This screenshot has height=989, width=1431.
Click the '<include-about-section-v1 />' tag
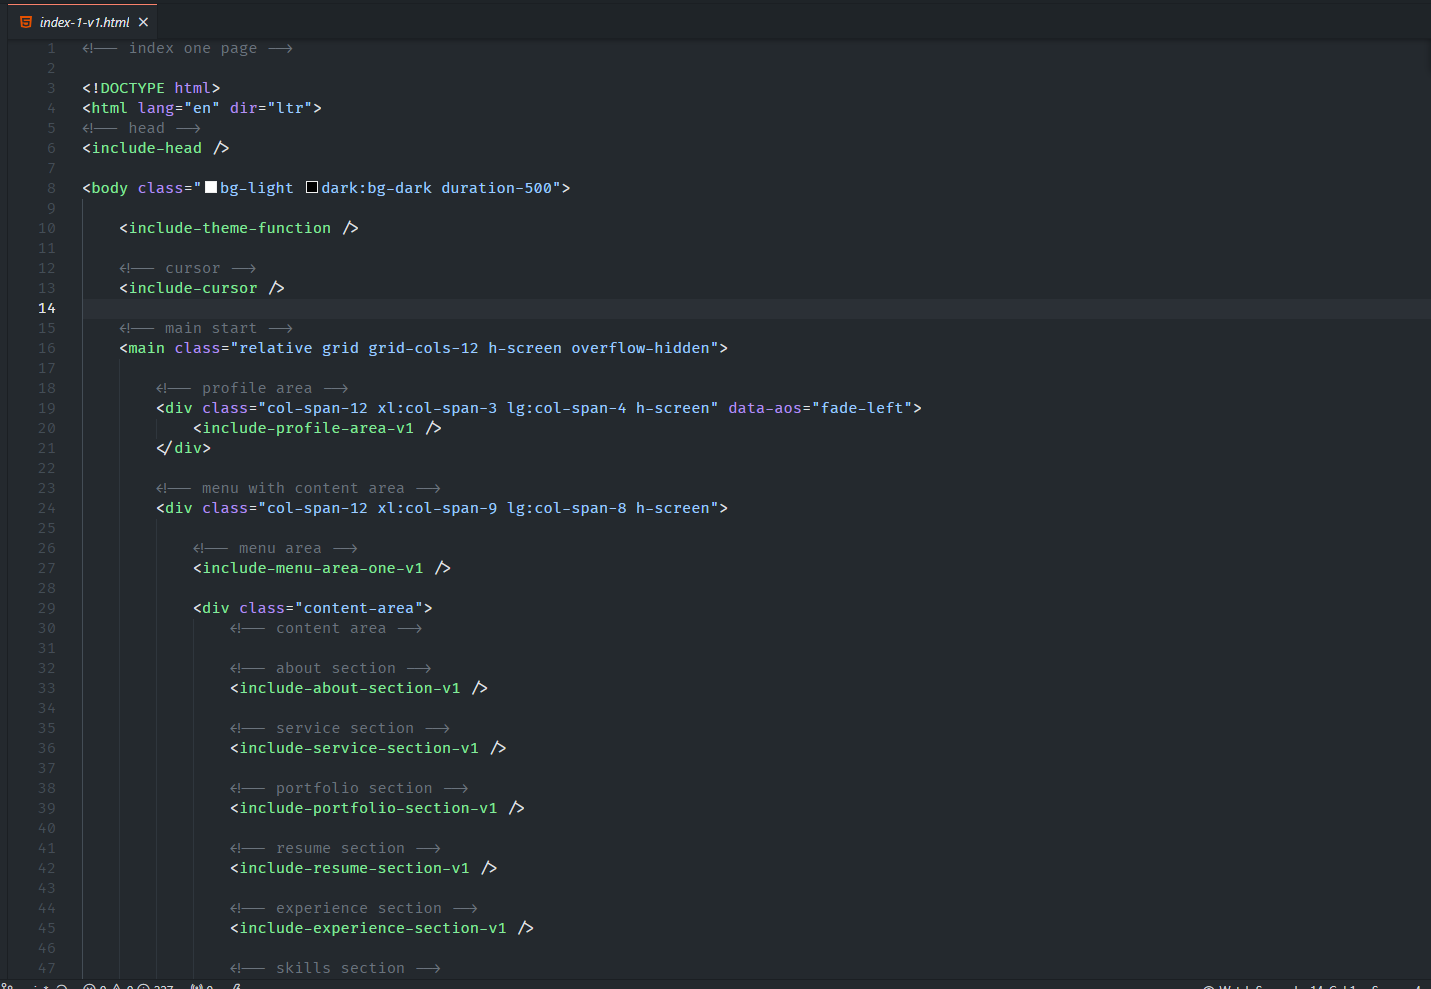(x=359, y=688)
